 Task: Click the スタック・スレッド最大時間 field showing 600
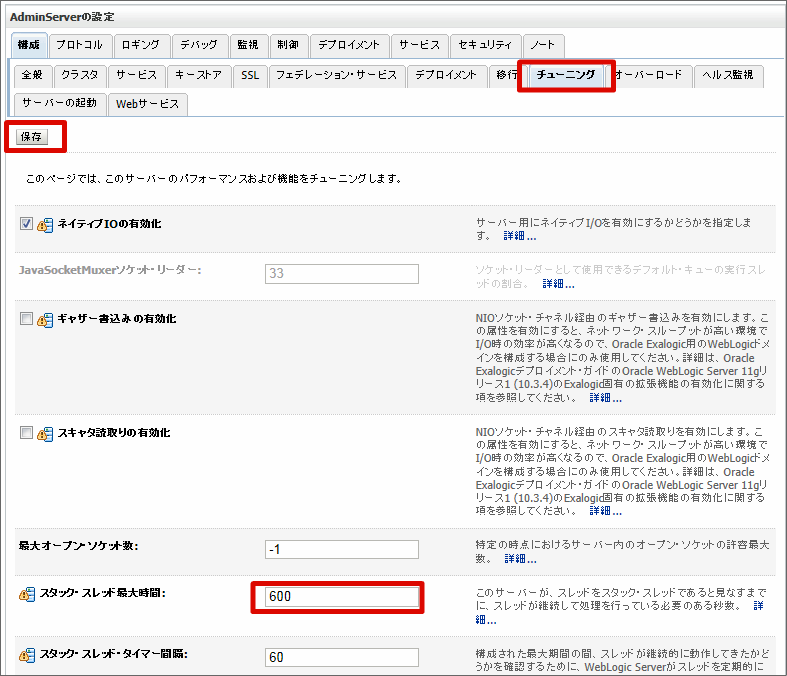point(342,597)
